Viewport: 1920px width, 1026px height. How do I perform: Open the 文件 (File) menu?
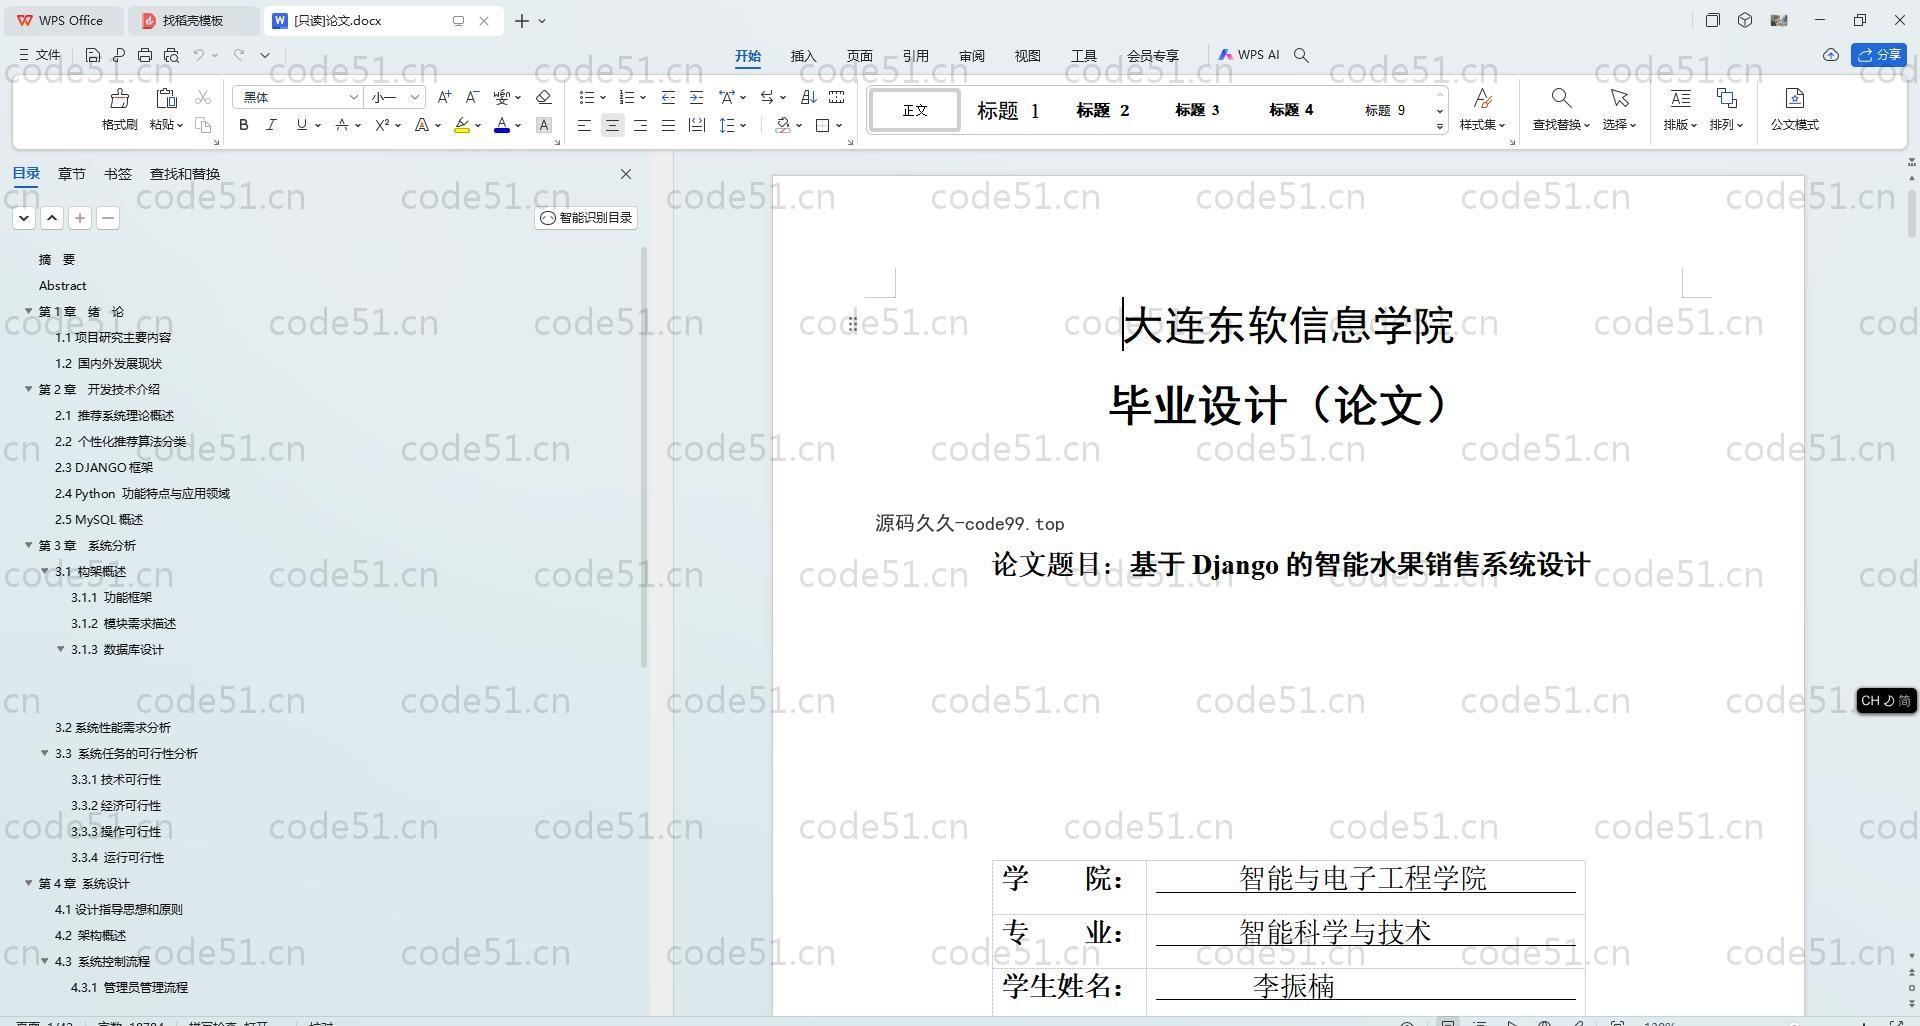click(40, 56)
